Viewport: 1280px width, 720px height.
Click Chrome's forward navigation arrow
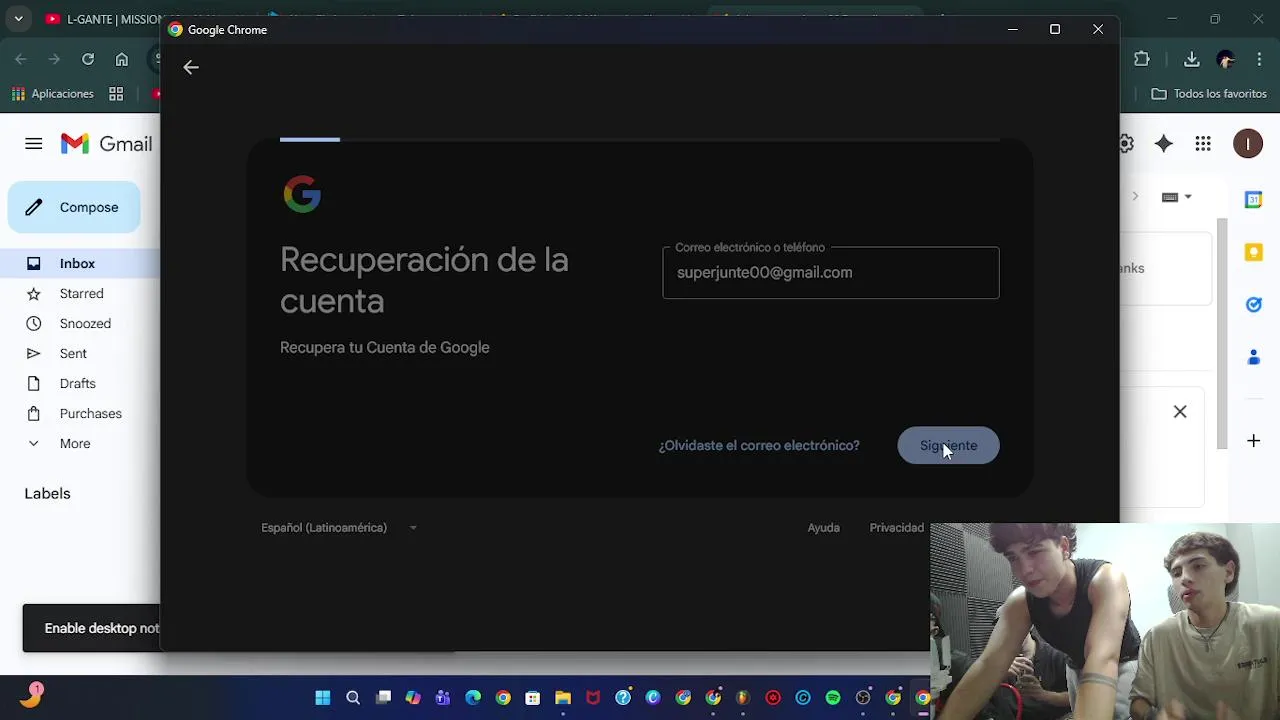[54, 59]
